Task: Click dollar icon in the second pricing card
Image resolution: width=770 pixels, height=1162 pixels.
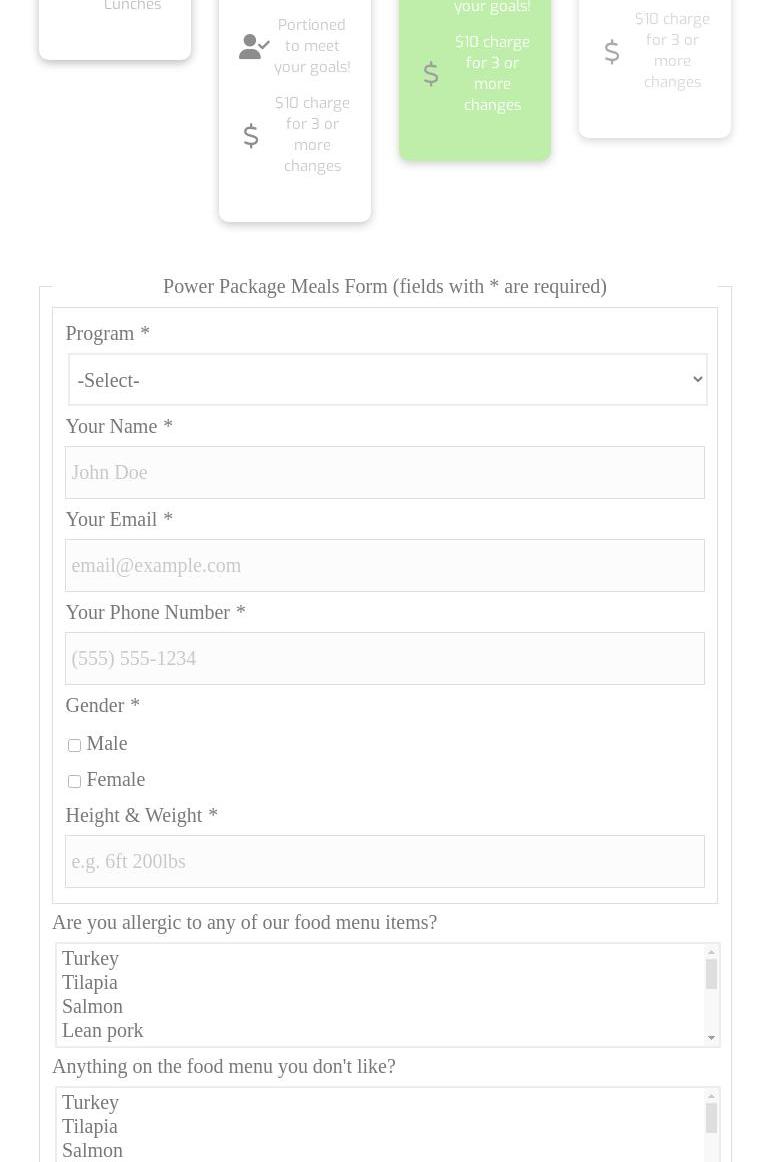Action: 251,135
